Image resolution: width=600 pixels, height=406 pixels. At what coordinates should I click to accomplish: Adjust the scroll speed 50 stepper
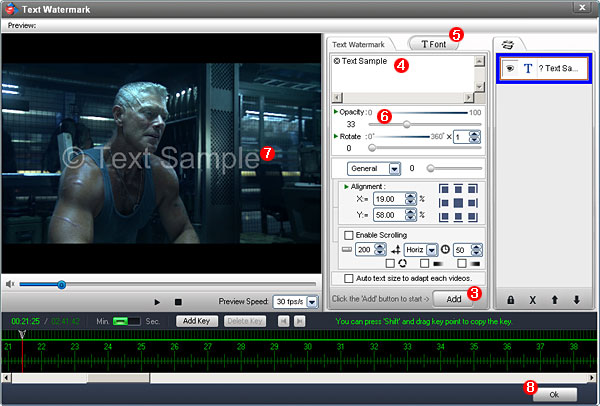pos(476,250)
